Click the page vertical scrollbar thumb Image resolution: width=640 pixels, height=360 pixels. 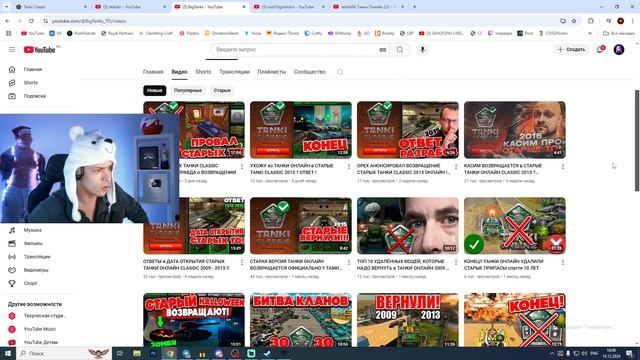pos(637,140)
